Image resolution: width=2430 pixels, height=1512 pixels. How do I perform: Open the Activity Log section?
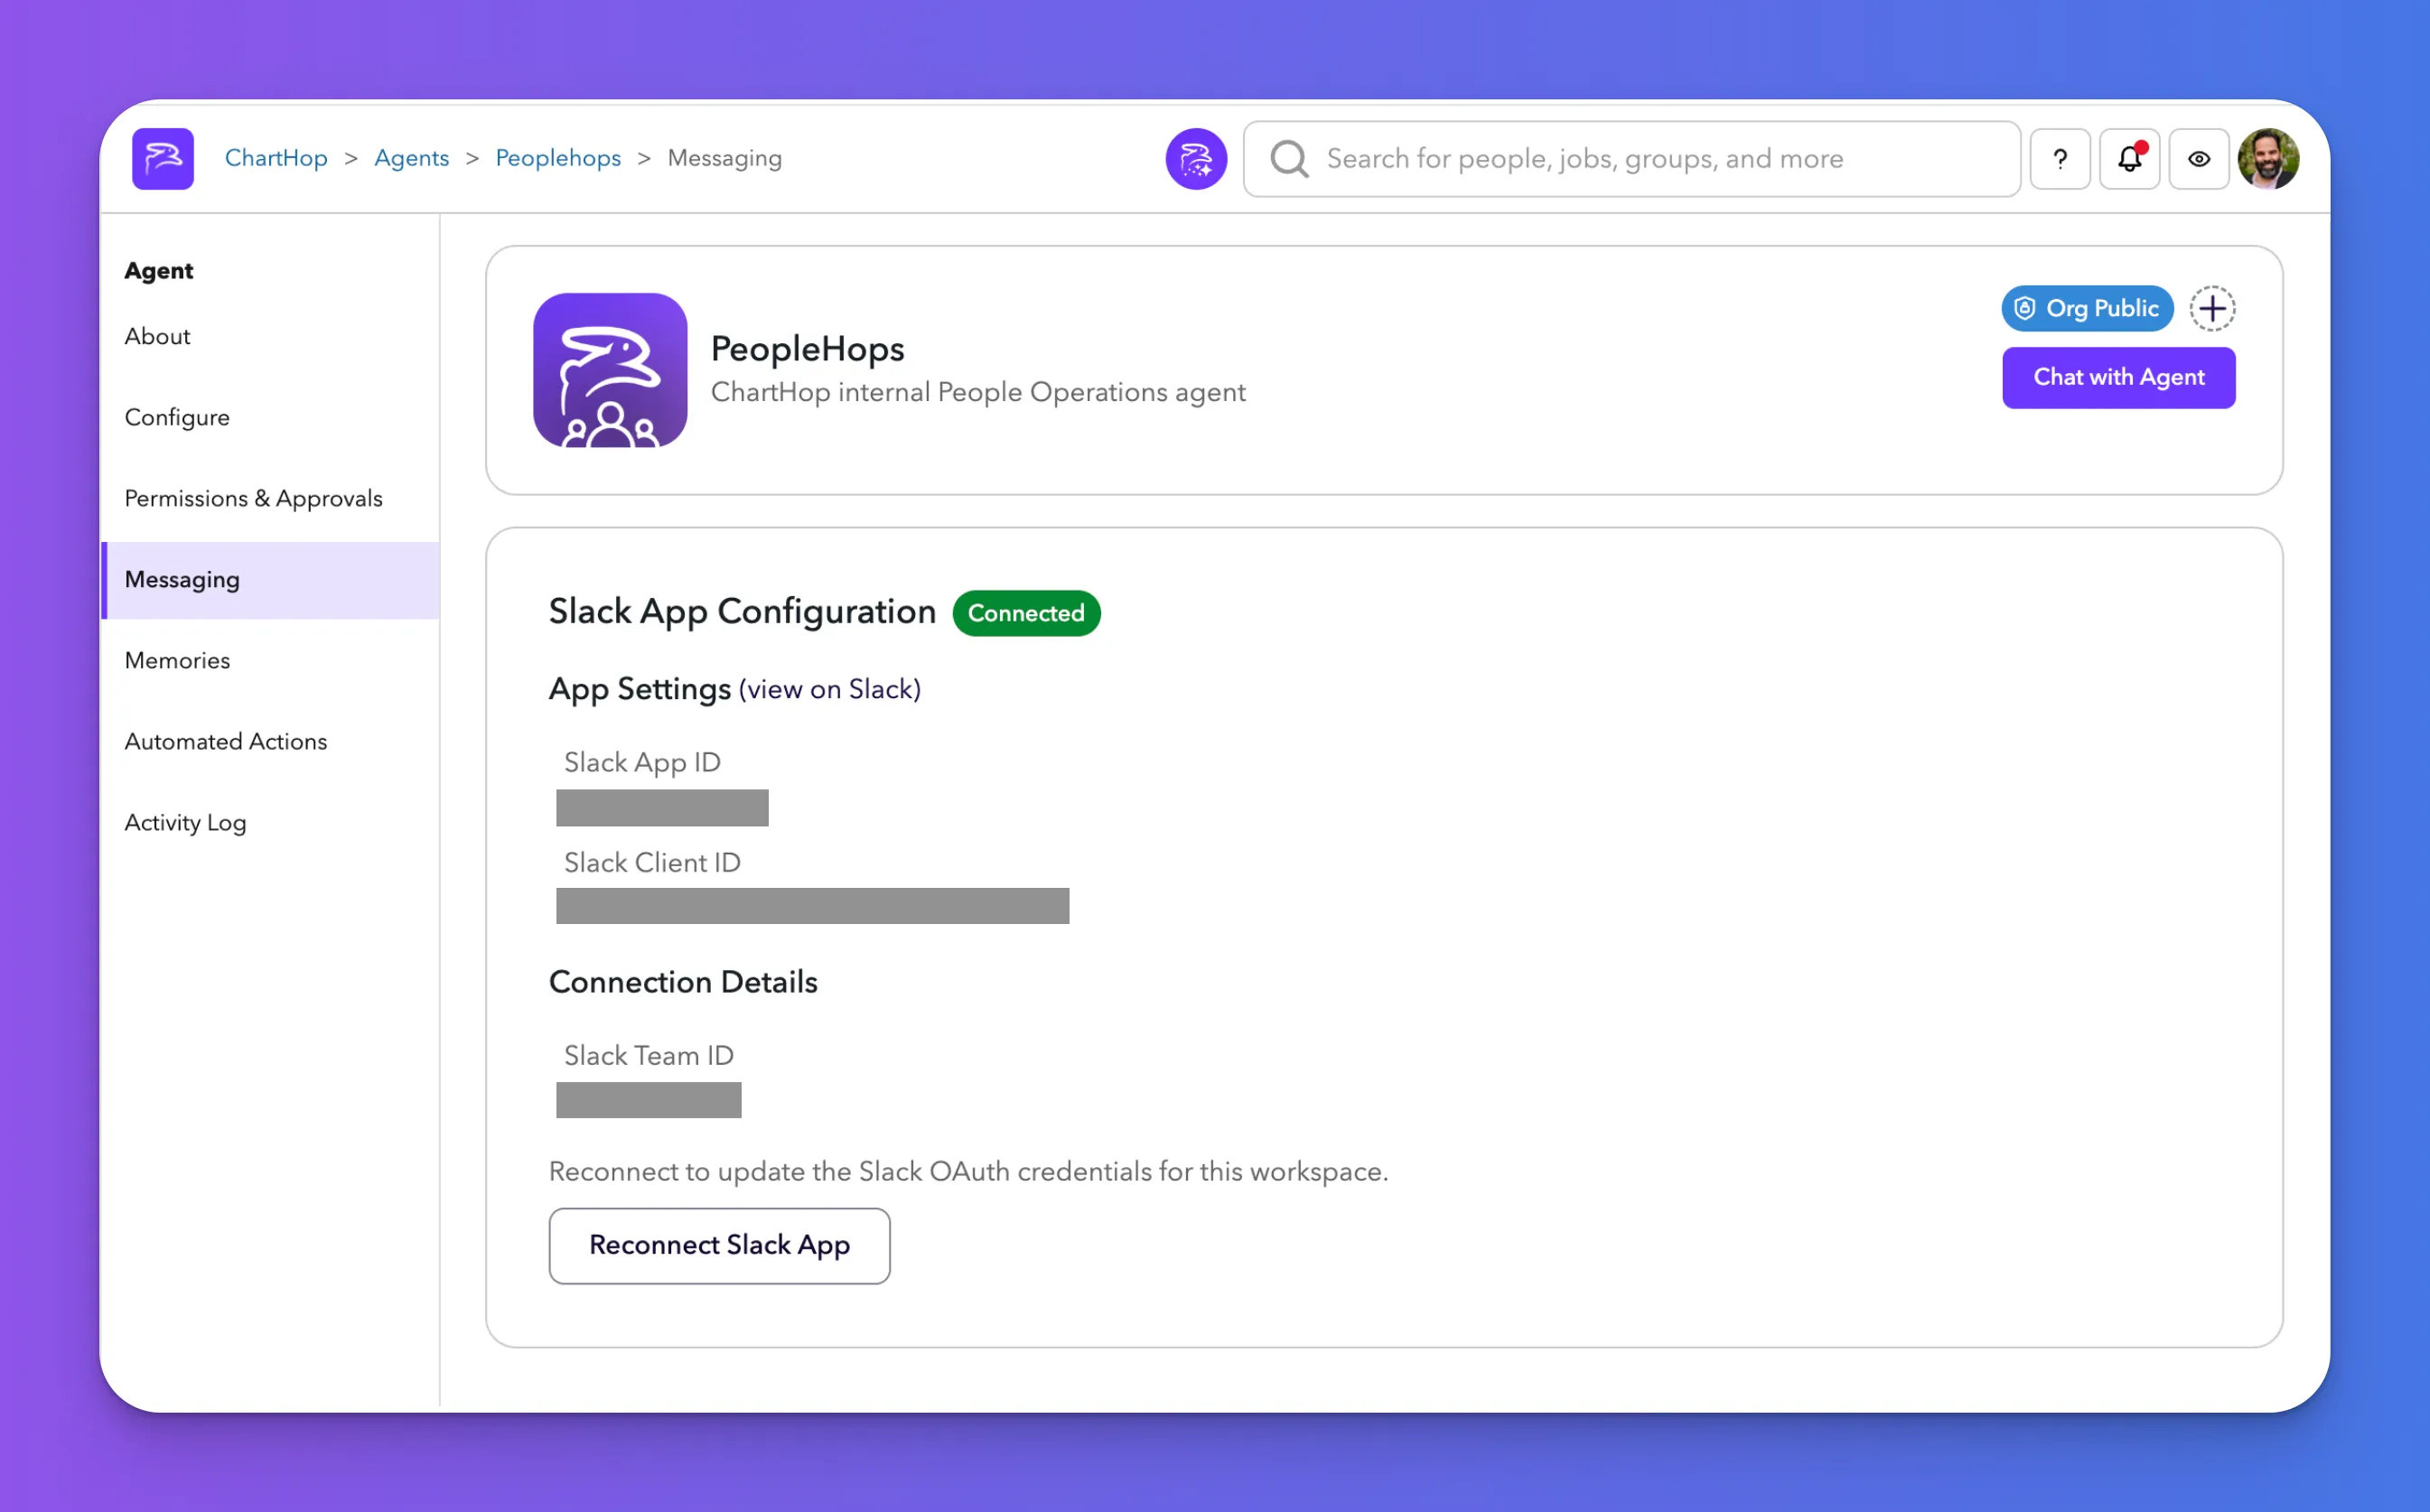pyautogui.click(x=270, y=822)
